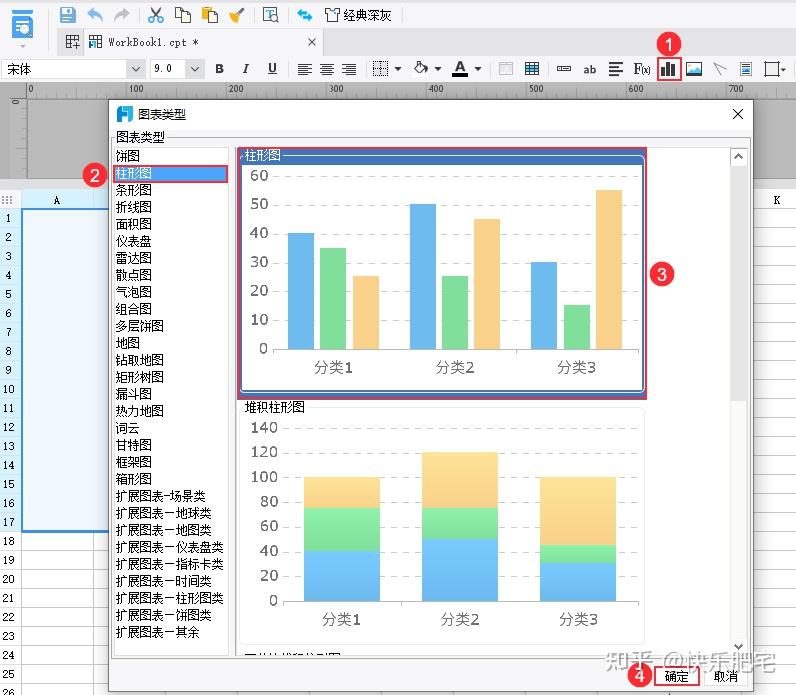Open the fill color dropdown arrow

[x=438, y=69]
